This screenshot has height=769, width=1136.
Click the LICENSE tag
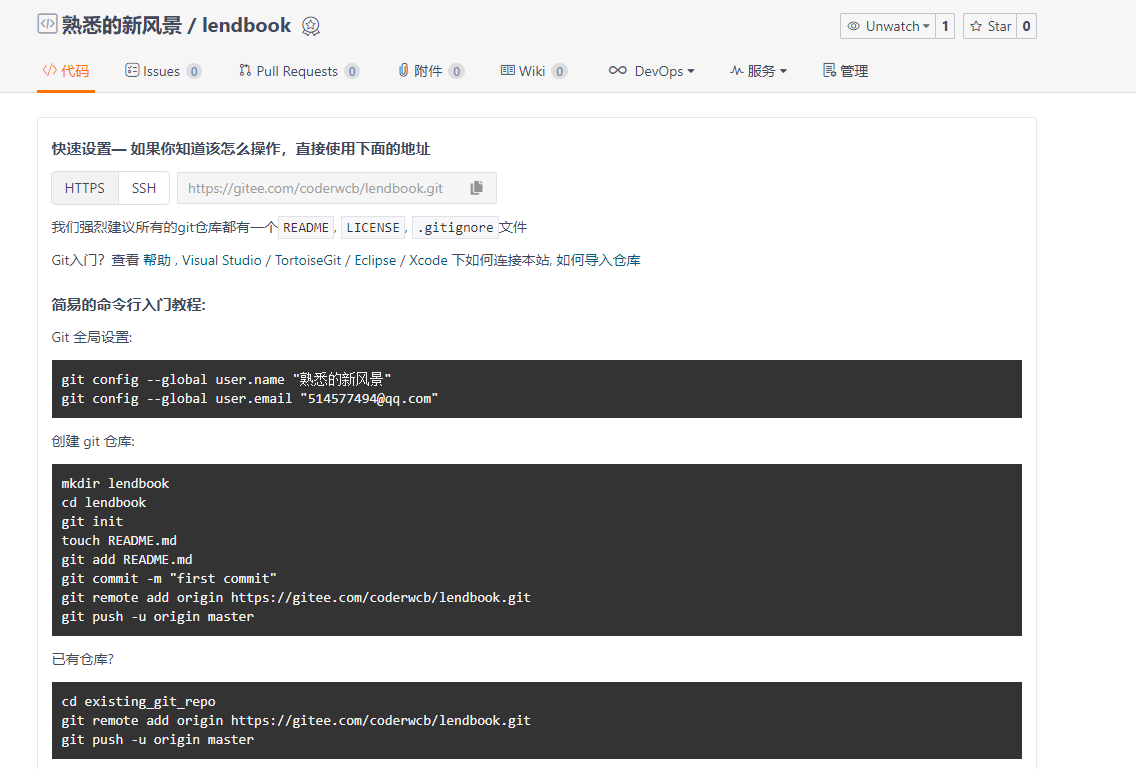[x=372, y=228]
